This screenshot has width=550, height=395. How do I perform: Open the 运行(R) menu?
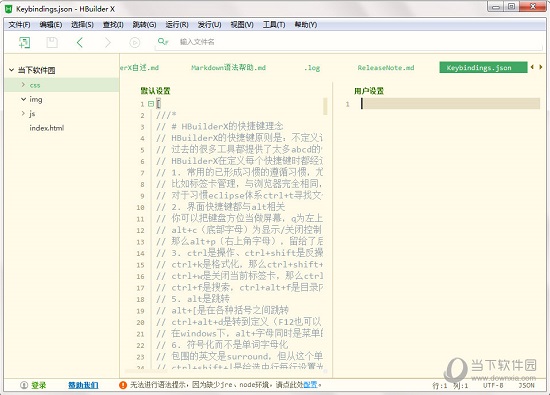tap(177, 25)
